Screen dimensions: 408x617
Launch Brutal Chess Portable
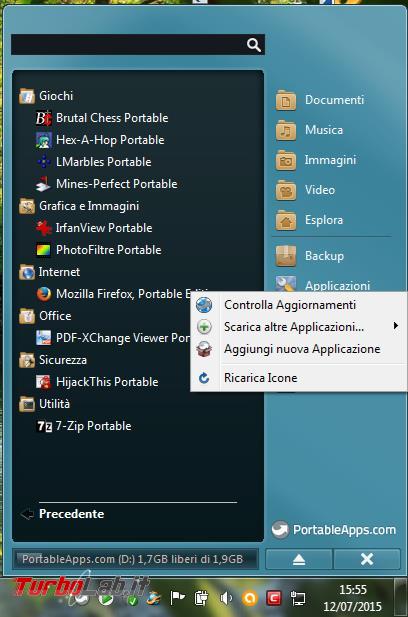[102, 118]
